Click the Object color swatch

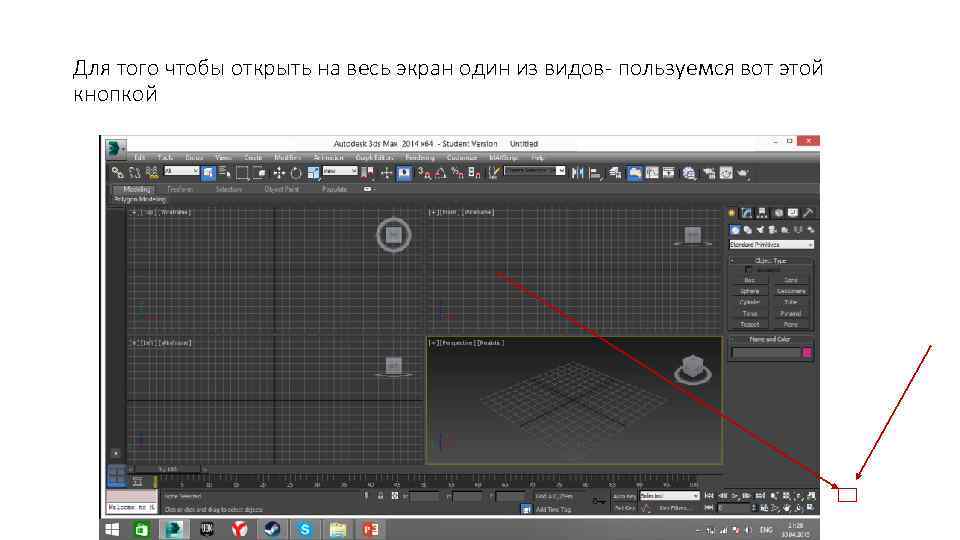click(x=807, y=352)
